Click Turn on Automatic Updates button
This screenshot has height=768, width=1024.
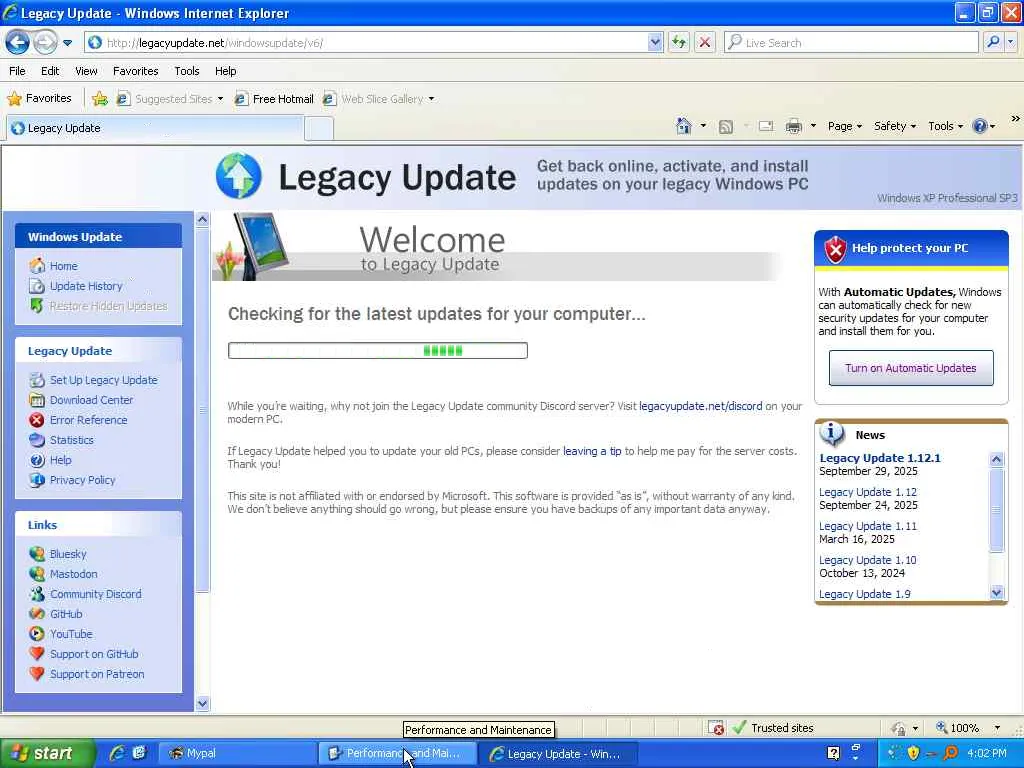click(x=911, y=368)
